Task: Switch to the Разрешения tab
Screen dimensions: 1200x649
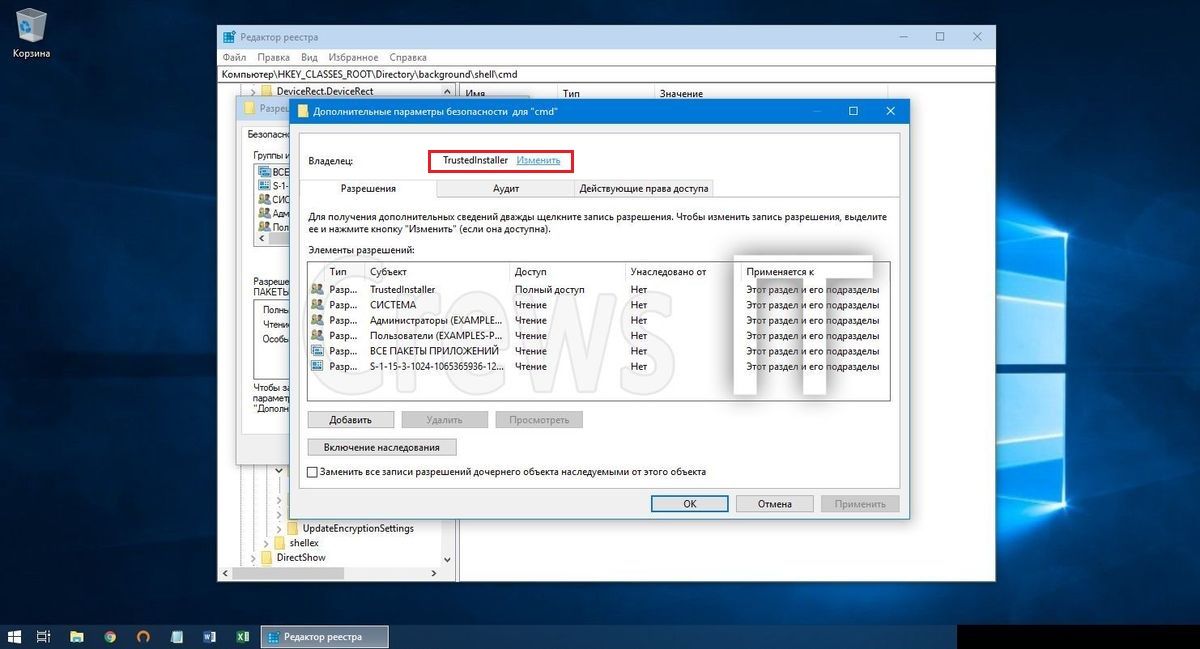Action: pos(368,188)
